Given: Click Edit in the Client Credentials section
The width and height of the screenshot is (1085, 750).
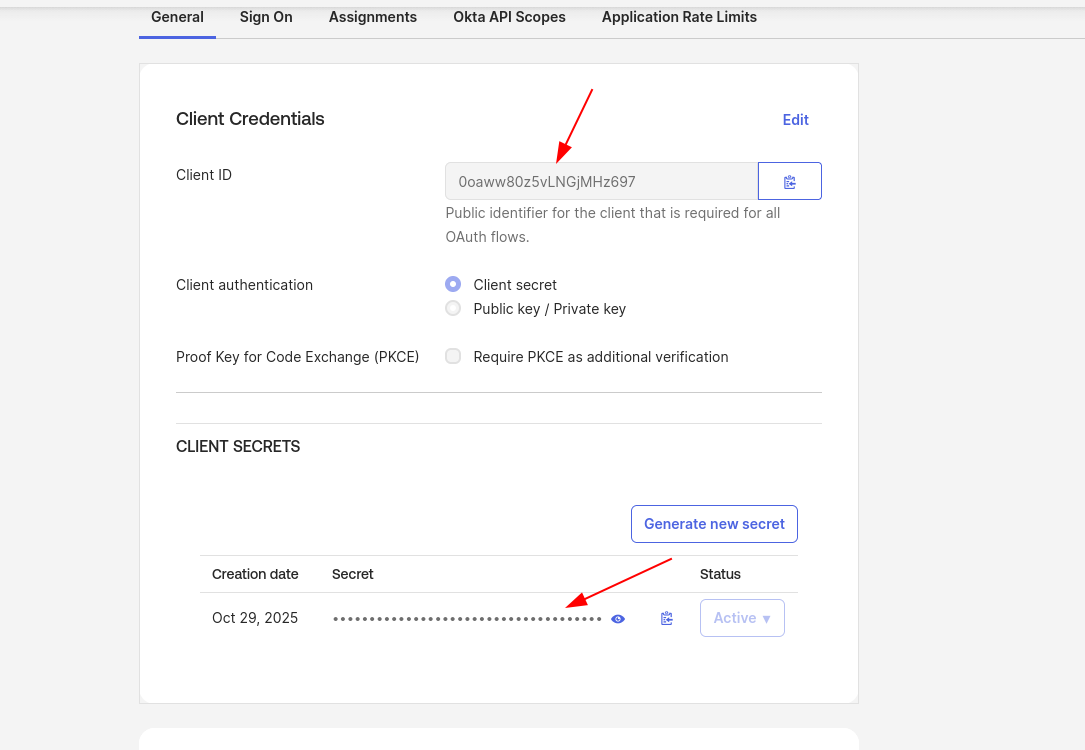Looking at the screenshot, I should (x=795, y=119).
